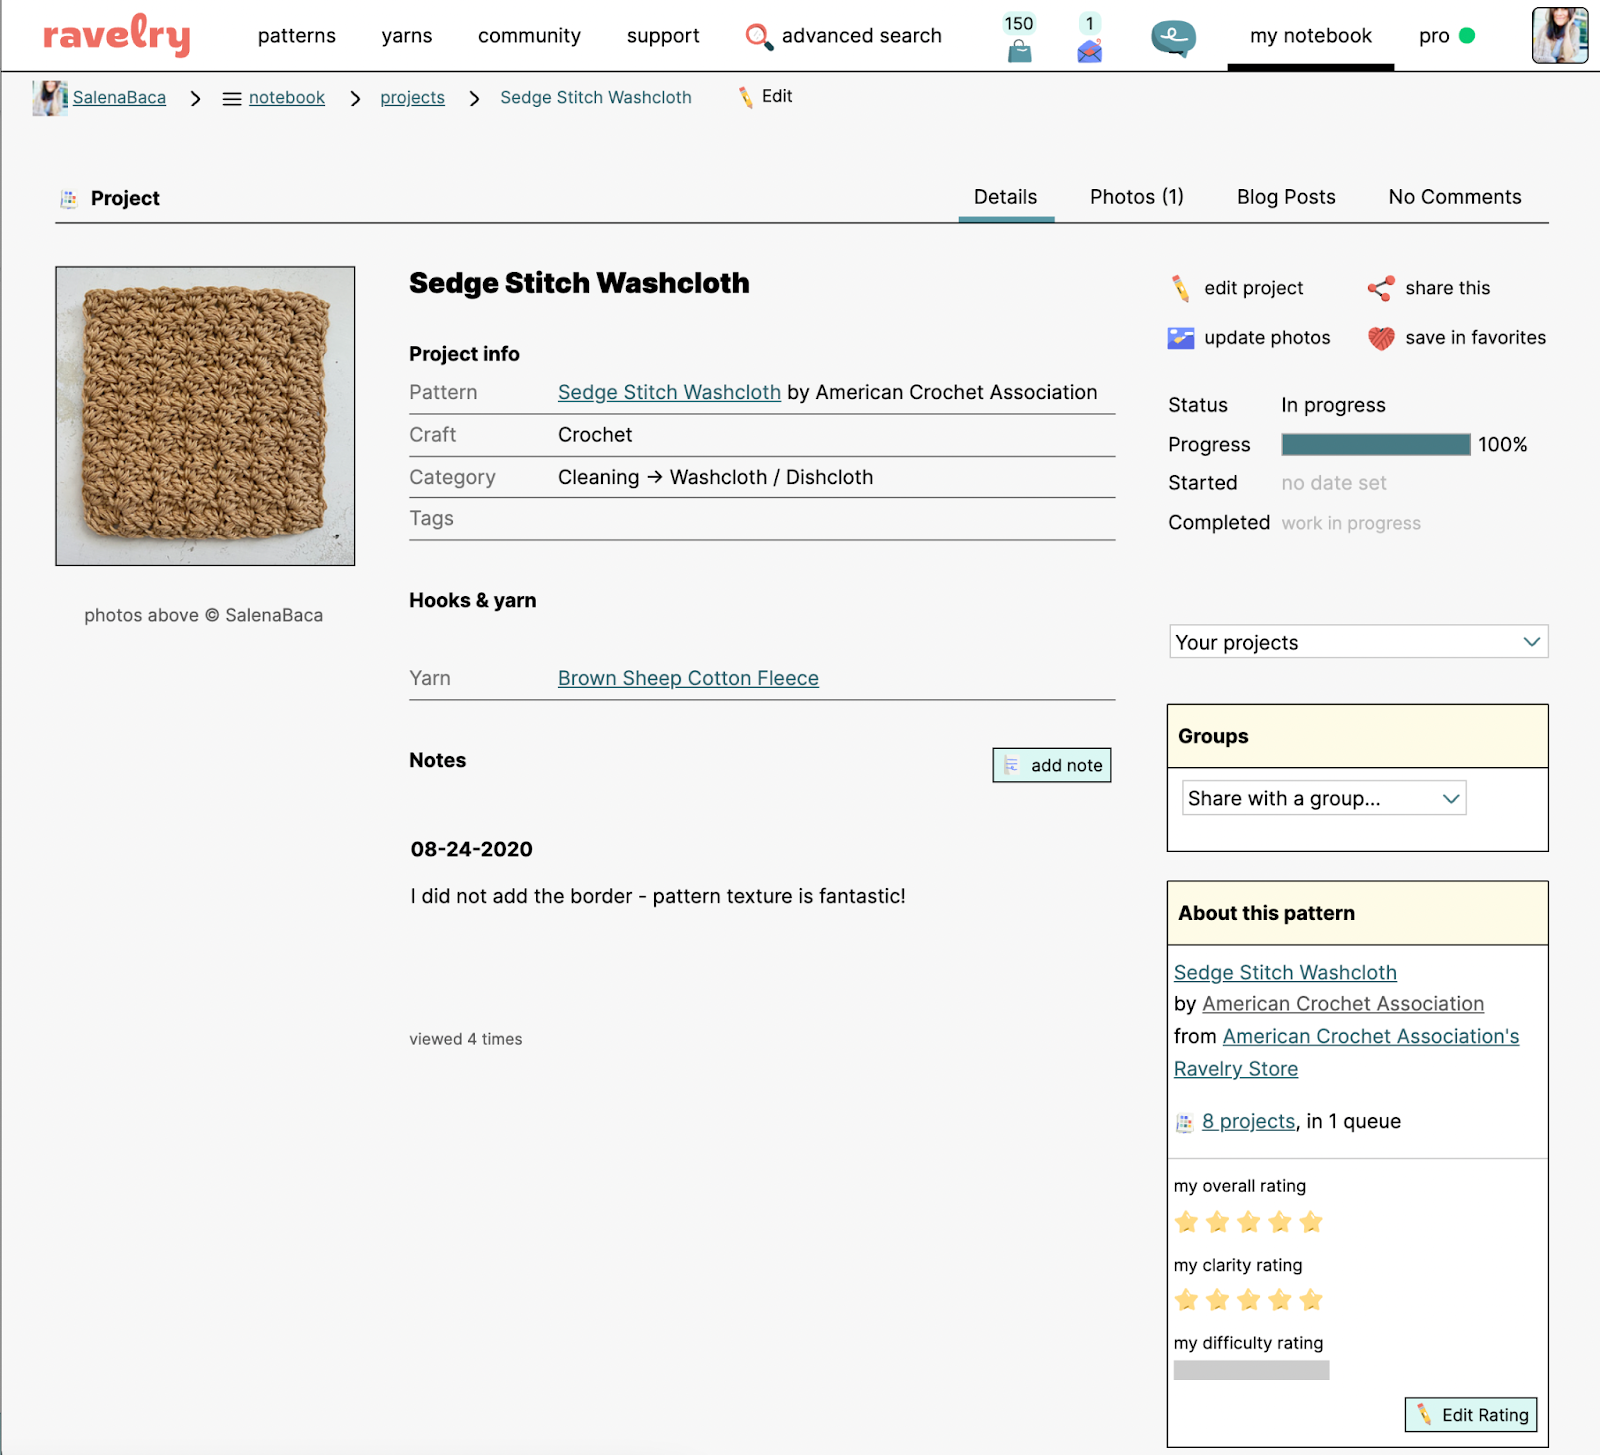This screenshot has width=1600, height=1455.
Task: Click the note date 08-24-2020
Action: 471,850
